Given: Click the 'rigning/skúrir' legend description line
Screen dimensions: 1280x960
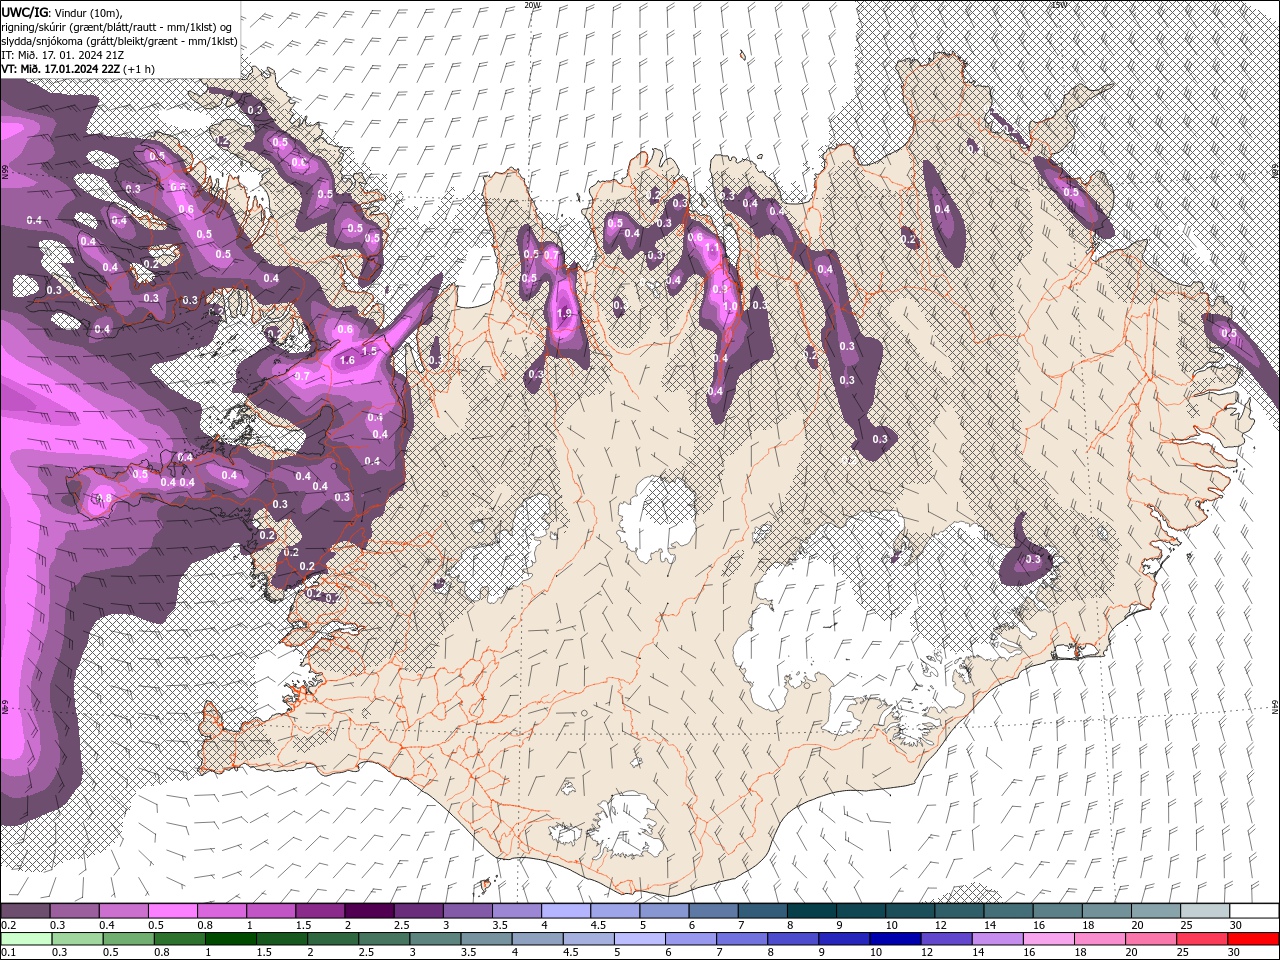Looking at the screenshot, I should [118, 26].
